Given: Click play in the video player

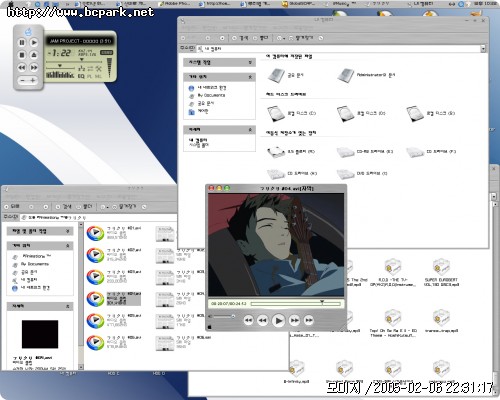Looking at the screenshot, I should (x=278, y=321).
